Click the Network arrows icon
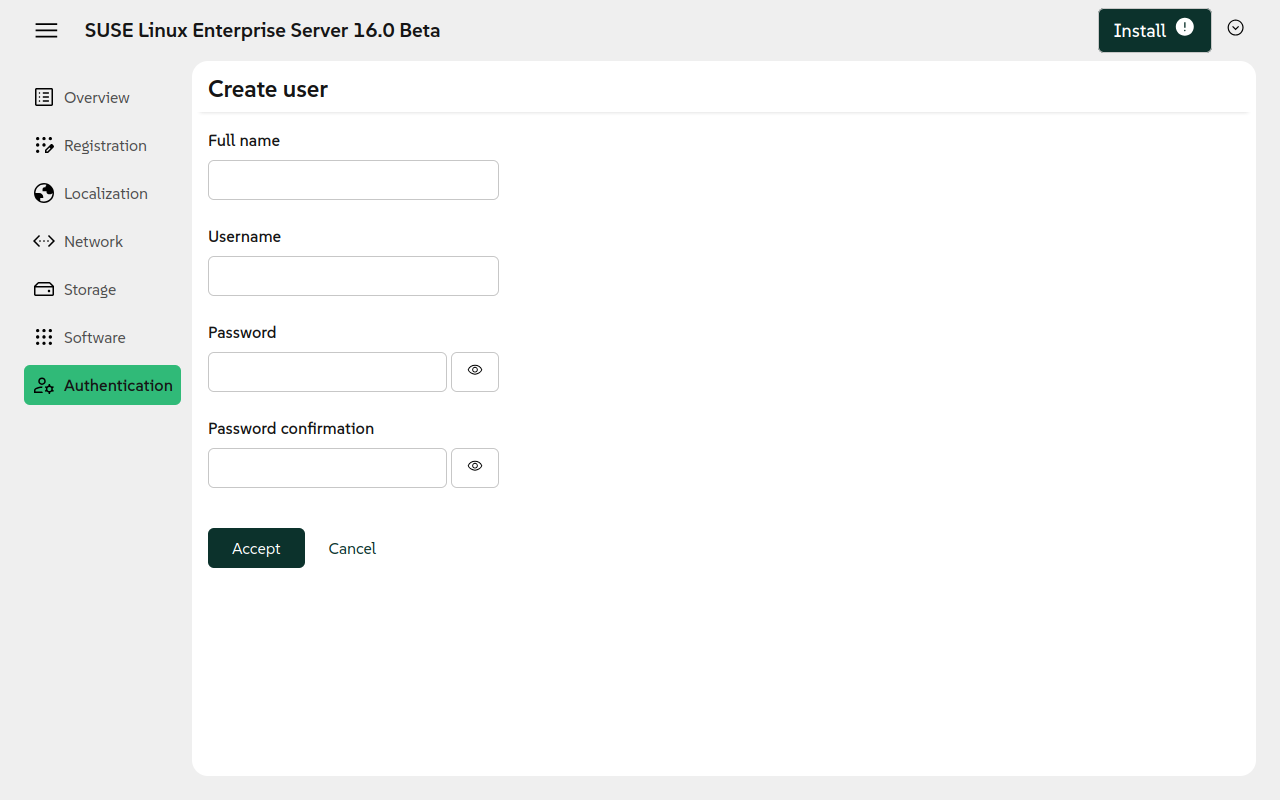 point(44,241)
